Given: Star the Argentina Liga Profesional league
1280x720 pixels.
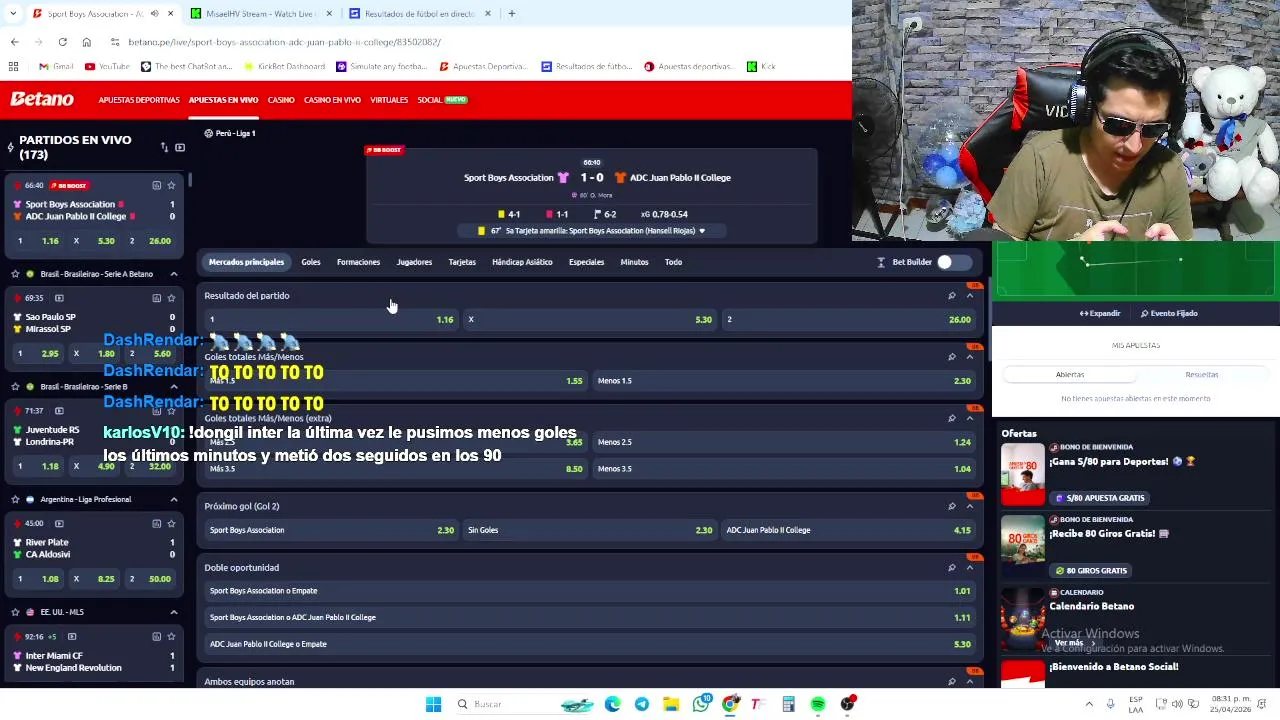Looking at the screenshot, I should [15, 499].
